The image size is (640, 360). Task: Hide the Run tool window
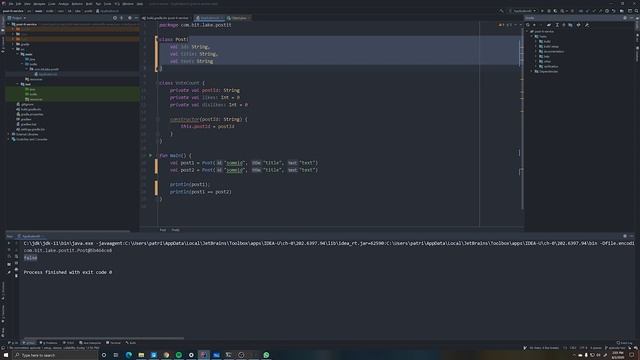631,236
